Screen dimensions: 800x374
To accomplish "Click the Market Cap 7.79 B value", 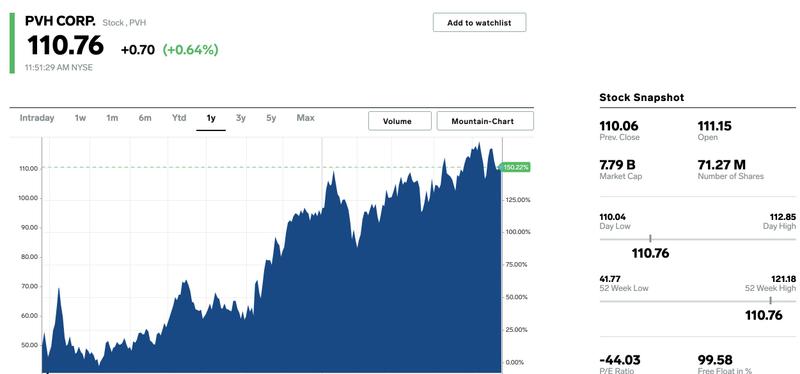I will (x=617, y=165).
